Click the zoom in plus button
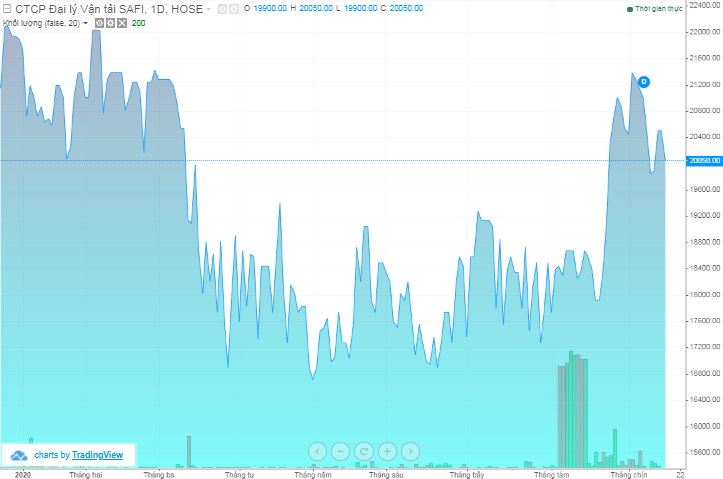723x479 pixels. pyautogui.click(x=387, y=451)
